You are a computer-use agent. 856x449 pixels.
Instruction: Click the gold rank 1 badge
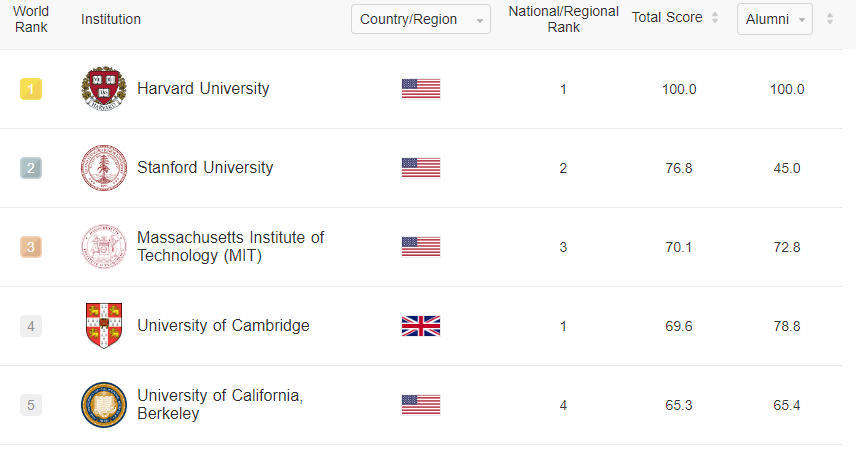tap(31, 89)
